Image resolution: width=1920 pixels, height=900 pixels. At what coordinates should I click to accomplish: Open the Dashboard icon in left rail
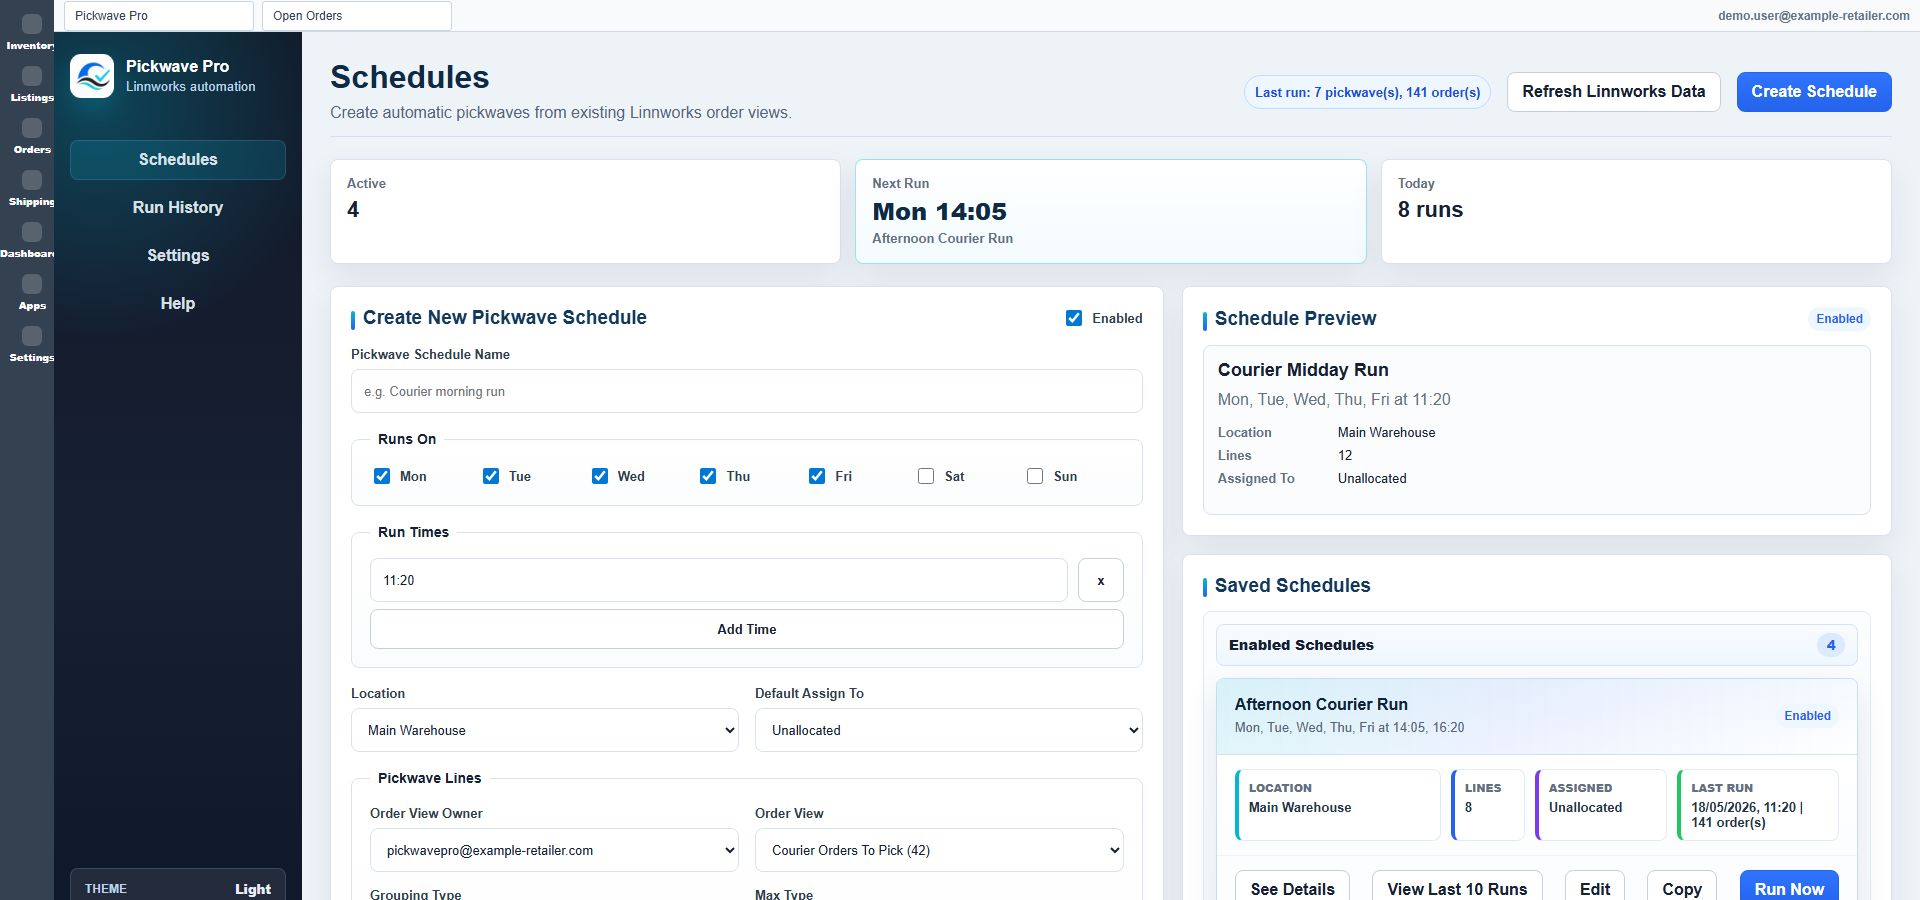point(32,232)
